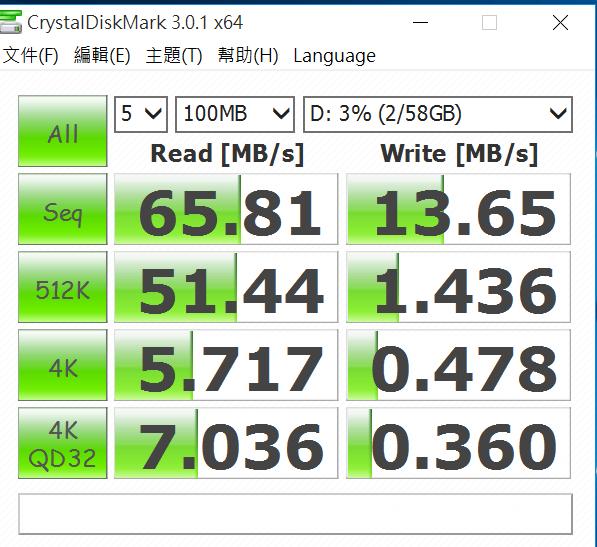
Task: Run all benchmarks with the All button
Action: click(x=63, y=131)
